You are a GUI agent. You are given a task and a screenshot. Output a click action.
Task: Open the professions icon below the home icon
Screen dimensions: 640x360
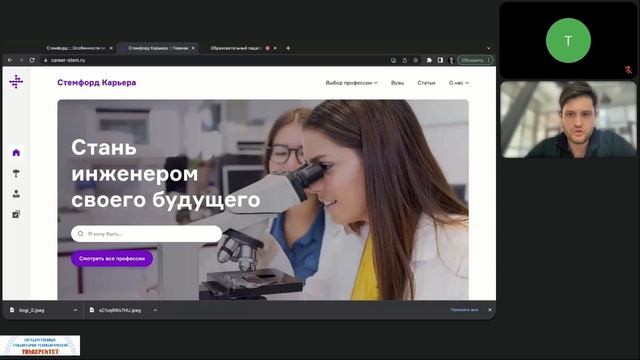(16, 173)
